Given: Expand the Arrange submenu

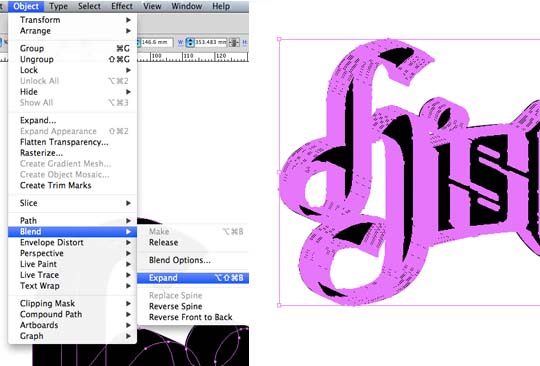Looking at the screenshot, I should [x=72, y=31].
